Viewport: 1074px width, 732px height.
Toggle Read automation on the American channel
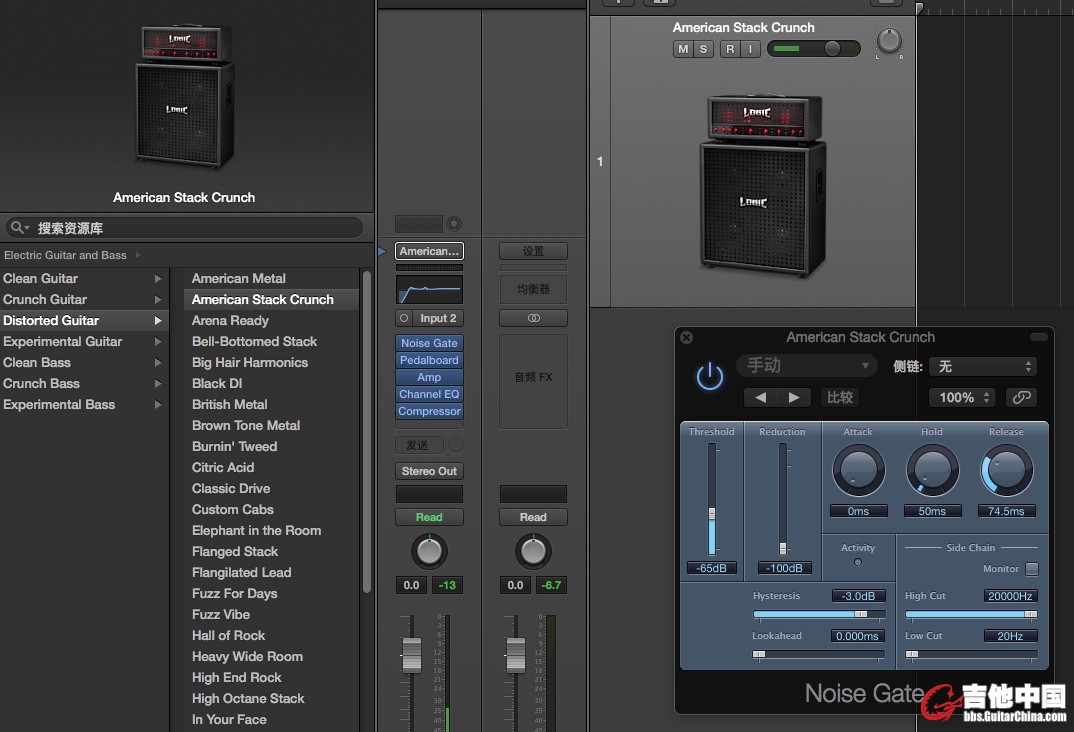429,517
